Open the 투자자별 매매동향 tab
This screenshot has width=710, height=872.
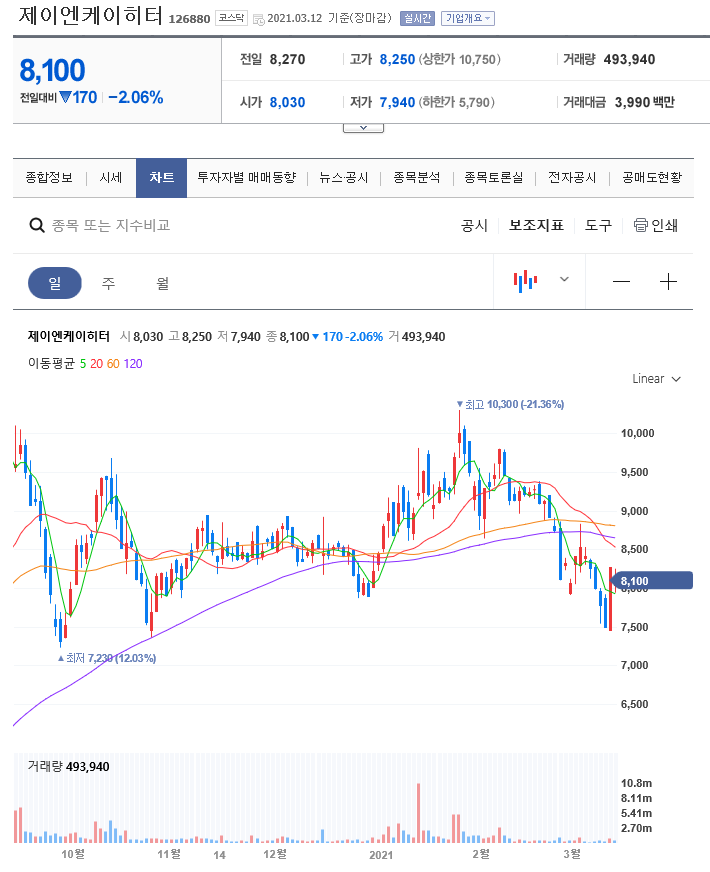tap(247, 177)
